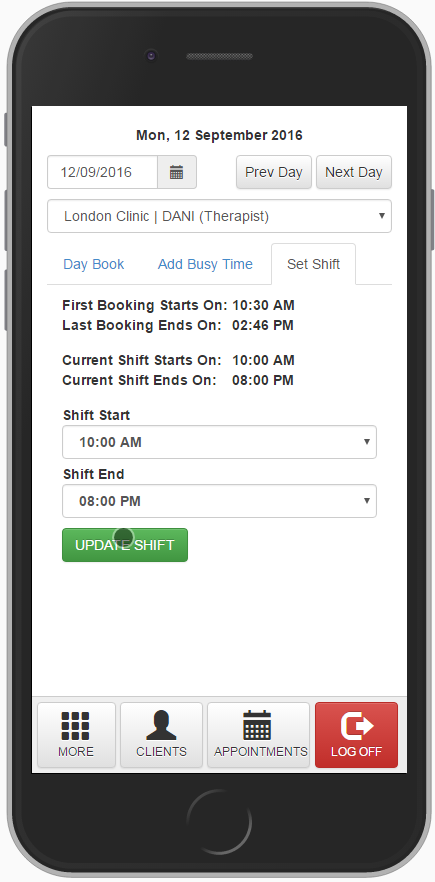Open the Shift Start time dropdown

[x=219, y=442]
